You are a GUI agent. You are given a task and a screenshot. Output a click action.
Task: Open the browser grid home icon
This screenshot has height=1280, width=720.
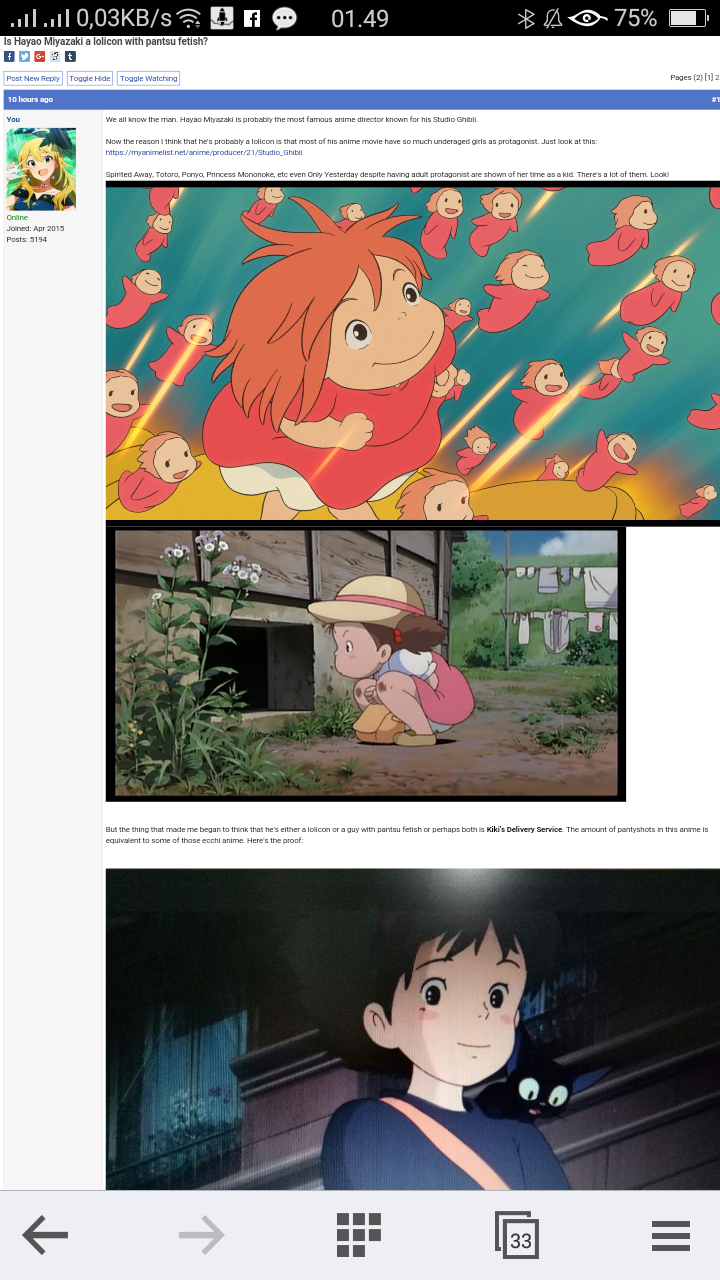coord(359,1235)
